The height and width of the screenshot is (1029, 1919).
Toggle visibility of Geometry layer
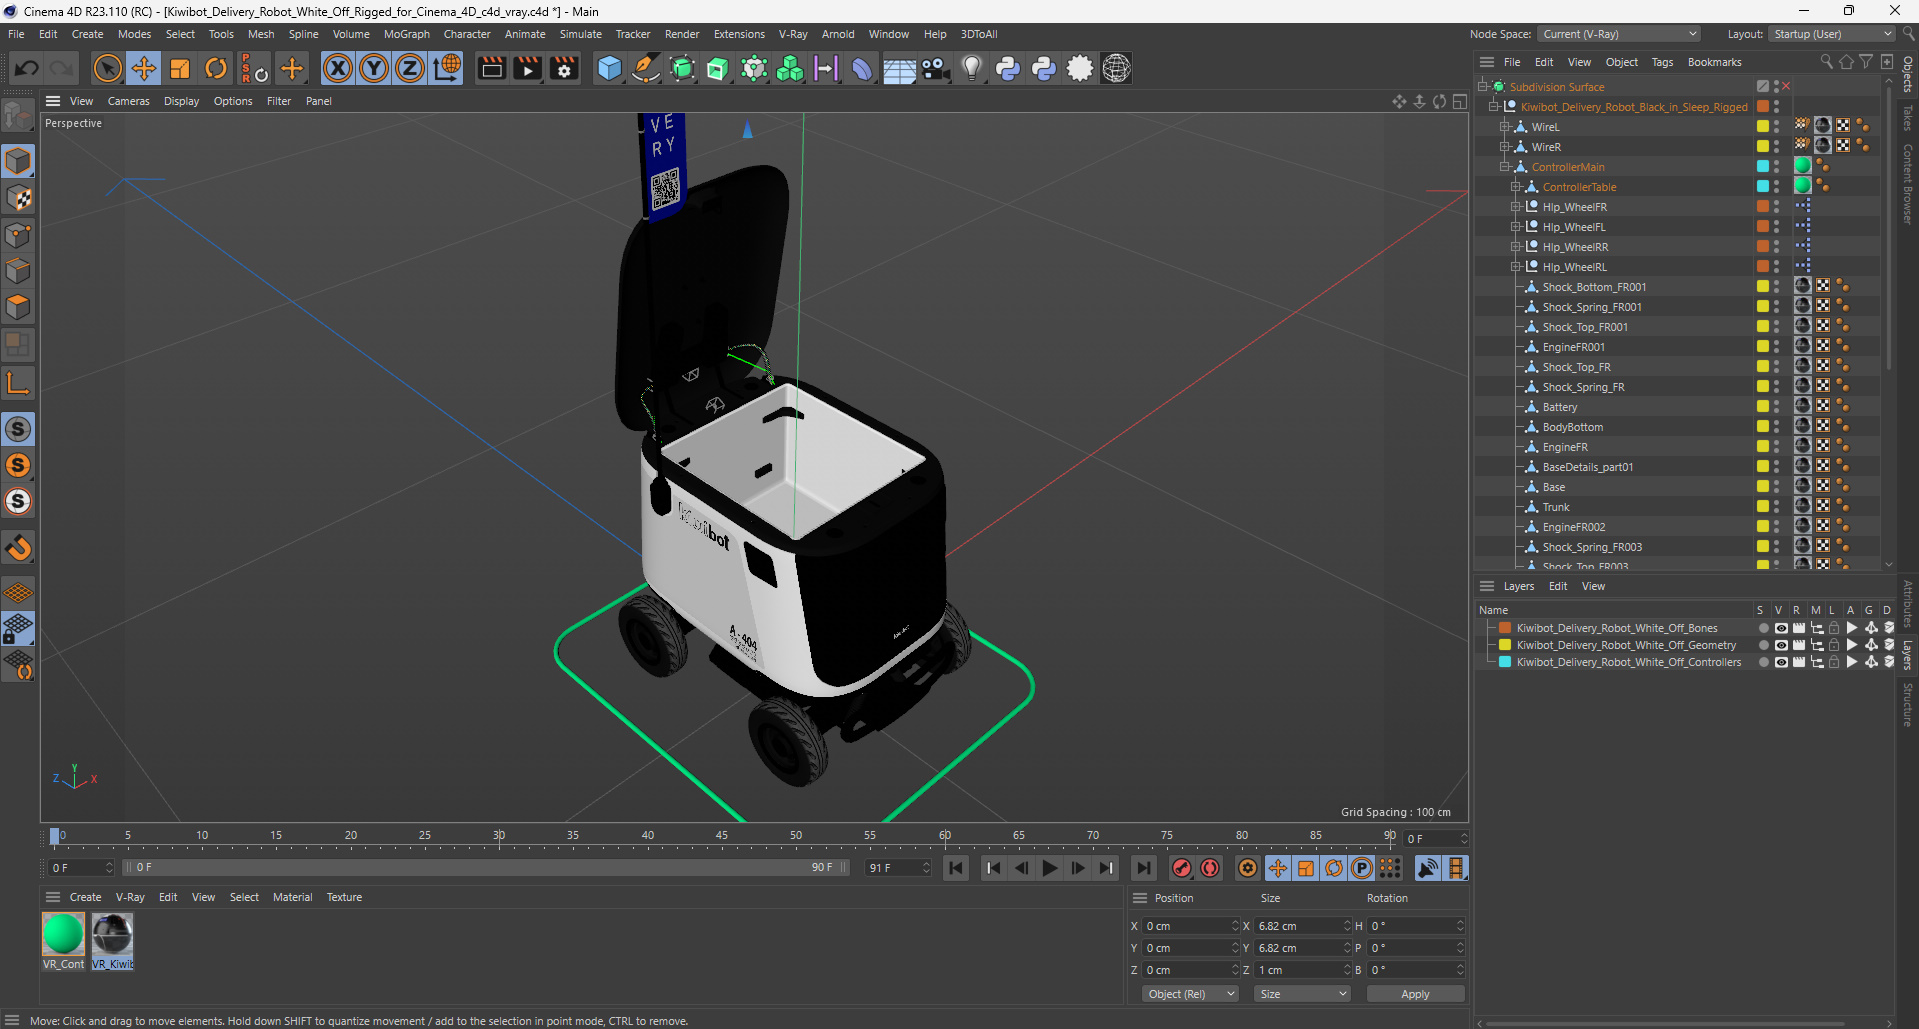(x=1781, y=645)
